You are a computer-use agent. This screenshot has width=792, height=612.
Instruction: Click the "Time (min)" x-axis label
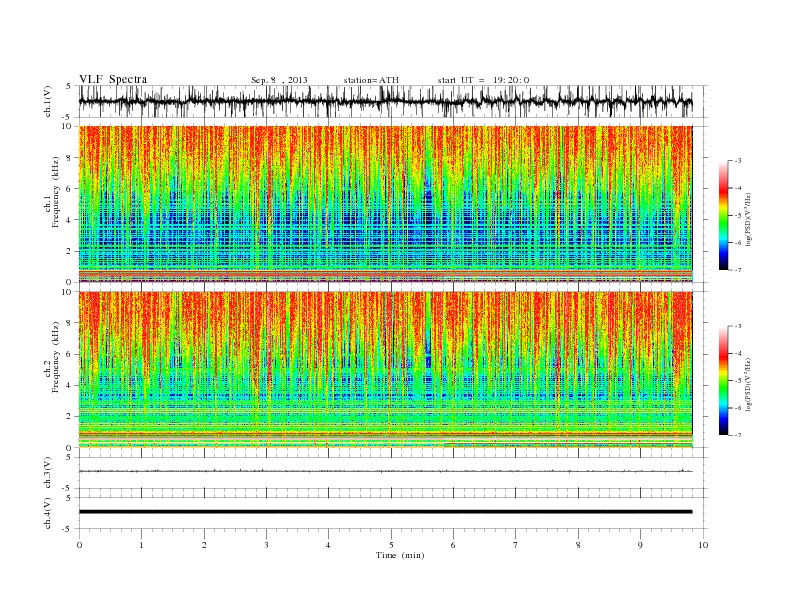pos(400,555)
